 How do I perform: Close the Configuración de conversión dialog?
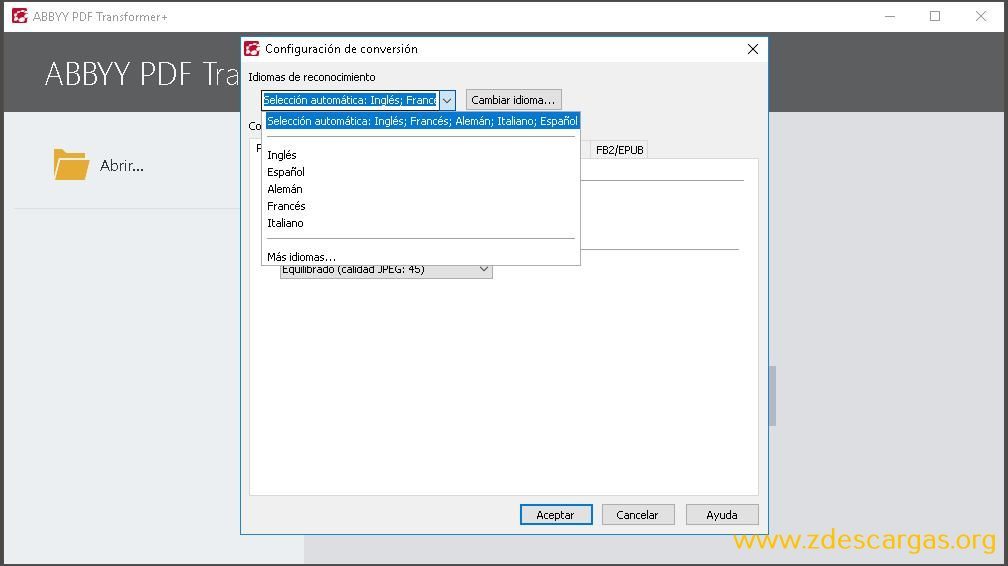[x=753, y=49]
